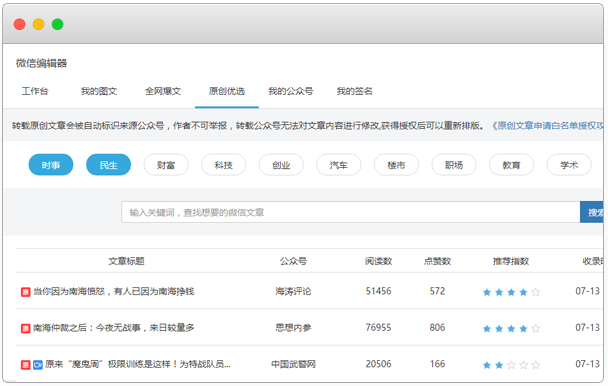Select the 学术 category pill
The width and height of the screenshot is (608, 386).
[x=569, y=165]
